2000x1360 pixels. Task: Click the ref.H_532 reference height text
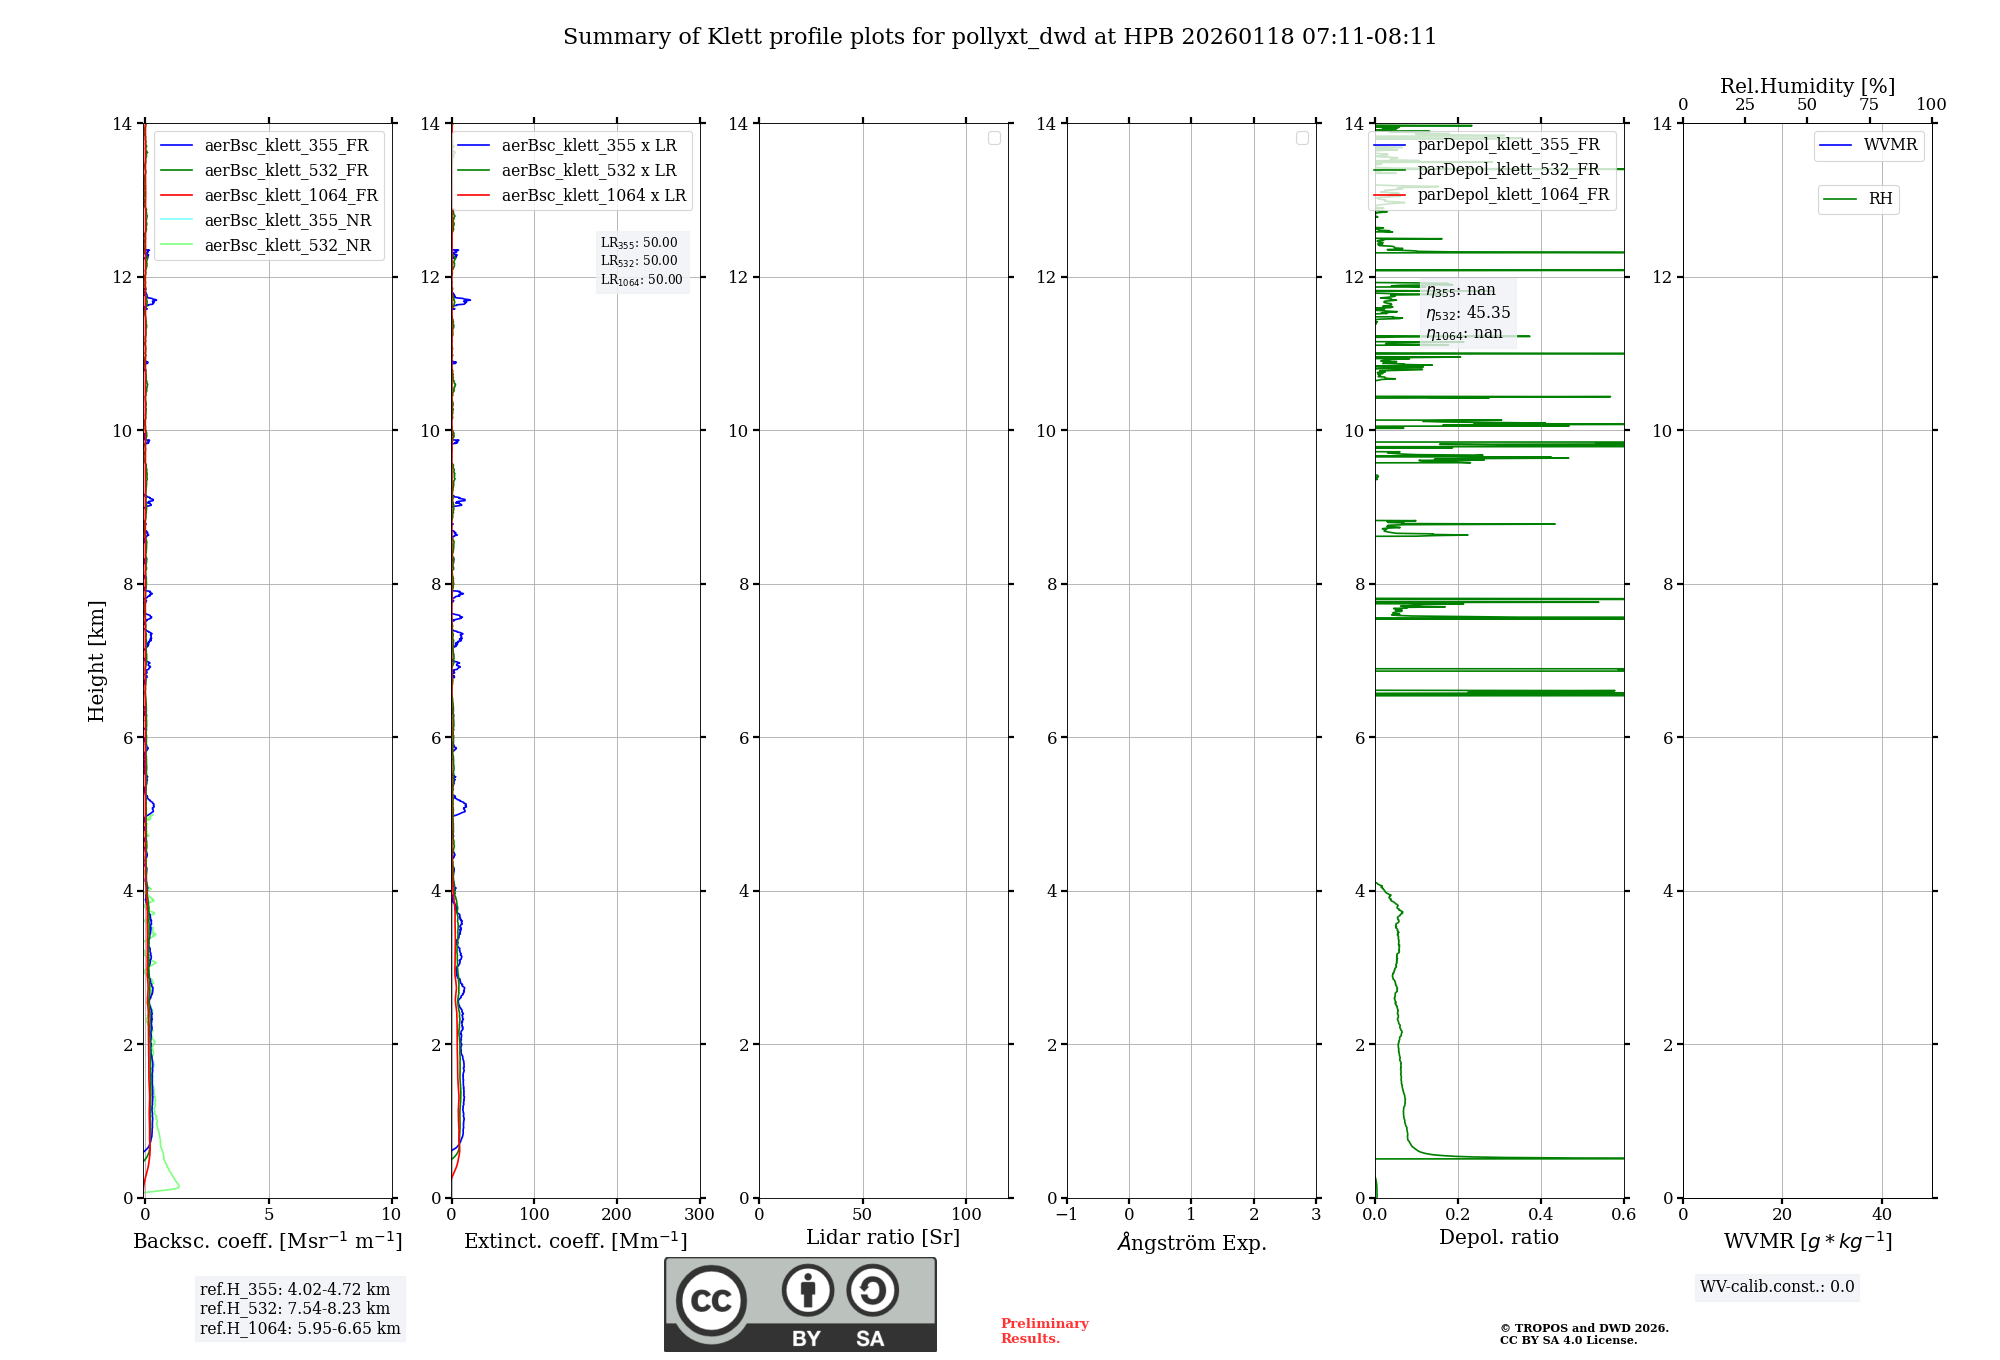[295, 1308]
